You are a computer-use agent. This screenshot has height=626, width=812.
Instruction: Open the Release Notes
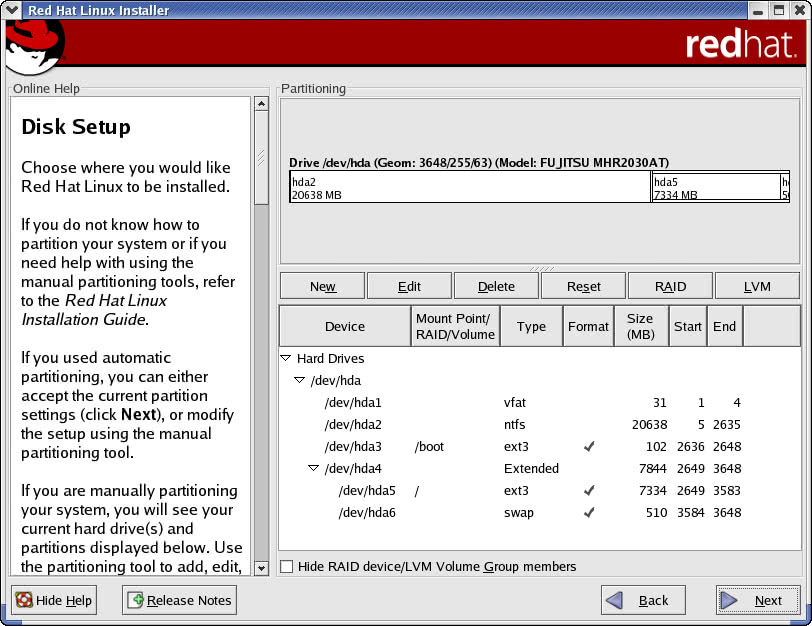pyautogui.click(x=179, y=600)
